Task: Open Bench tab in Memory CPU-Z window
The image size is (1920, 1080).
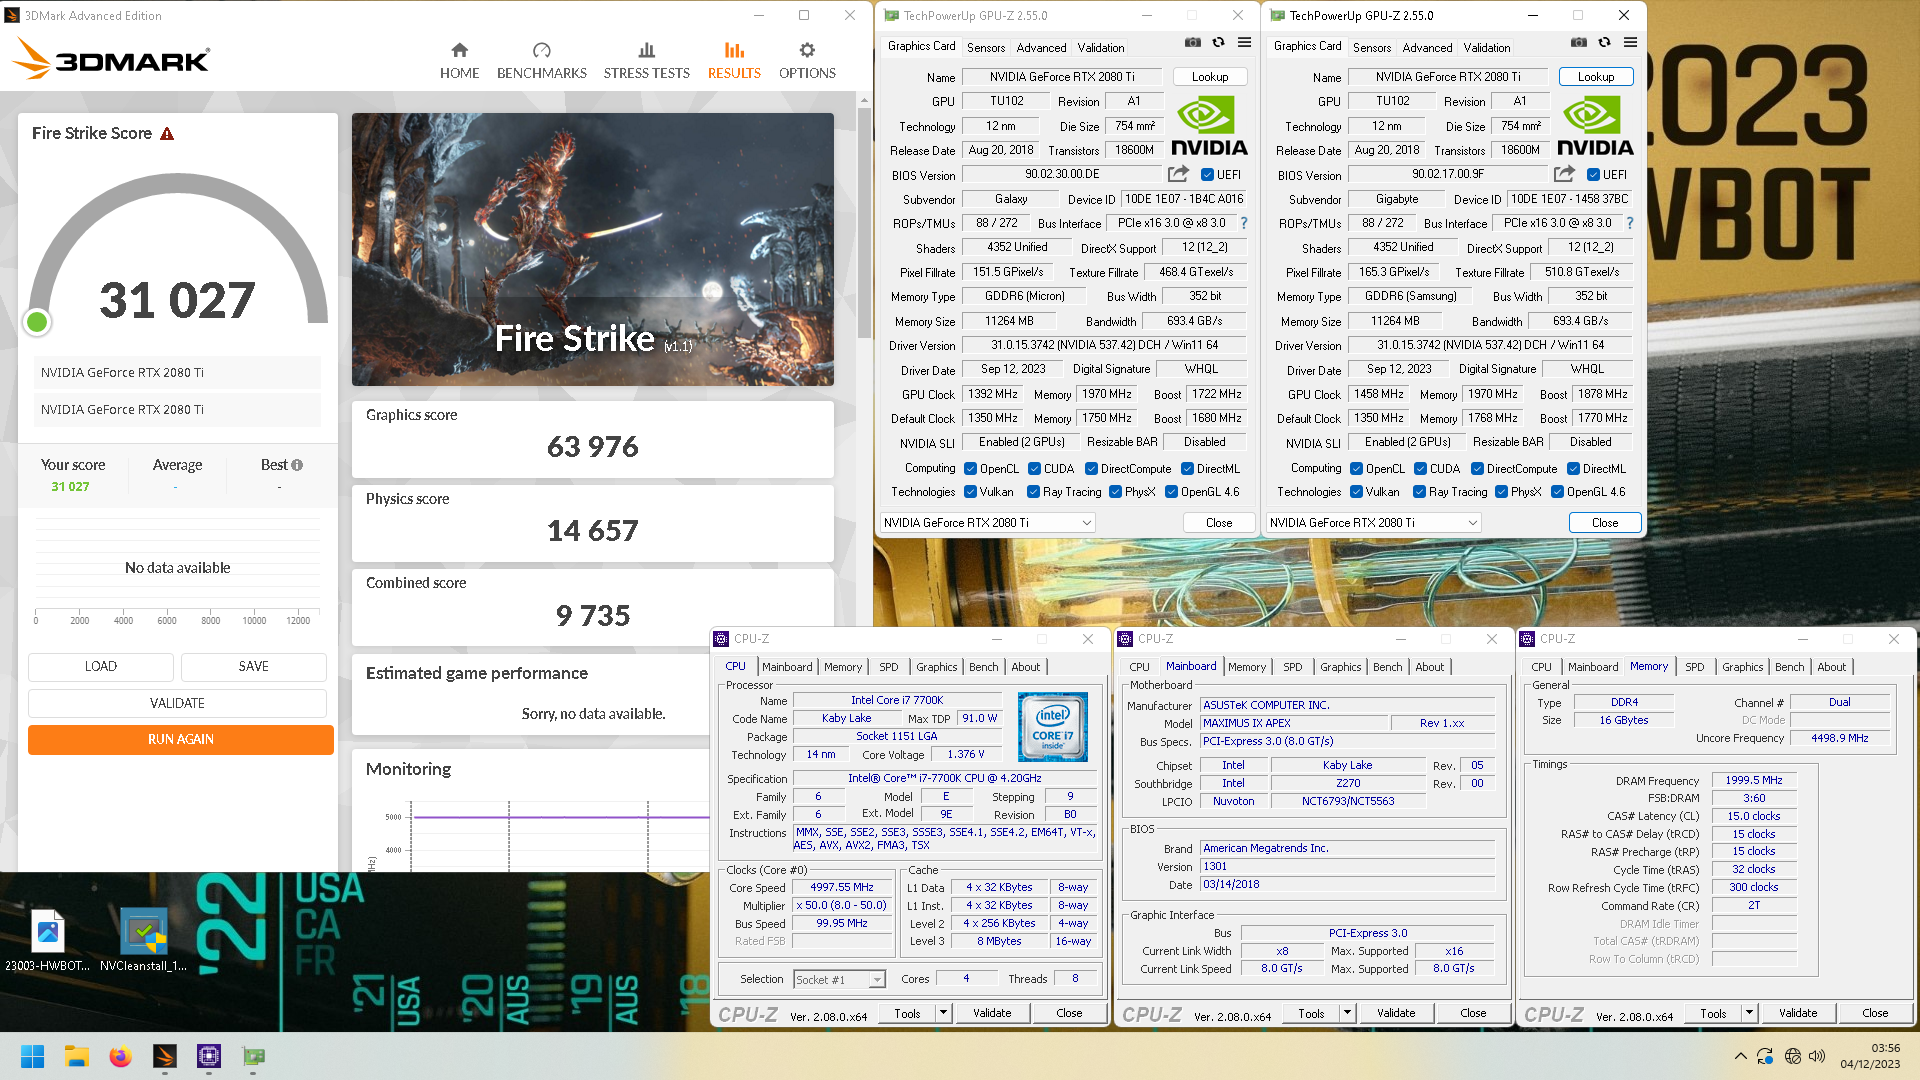Action: [x=1789, y=667]
